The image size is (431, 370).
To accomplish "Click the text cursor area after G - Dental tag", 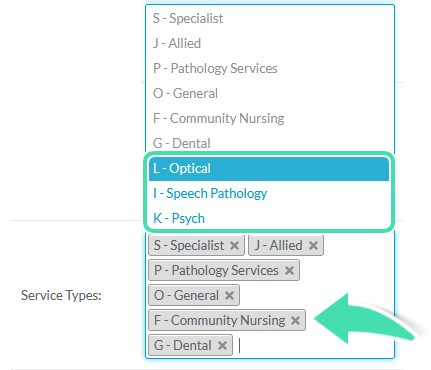I will (313, 345).
